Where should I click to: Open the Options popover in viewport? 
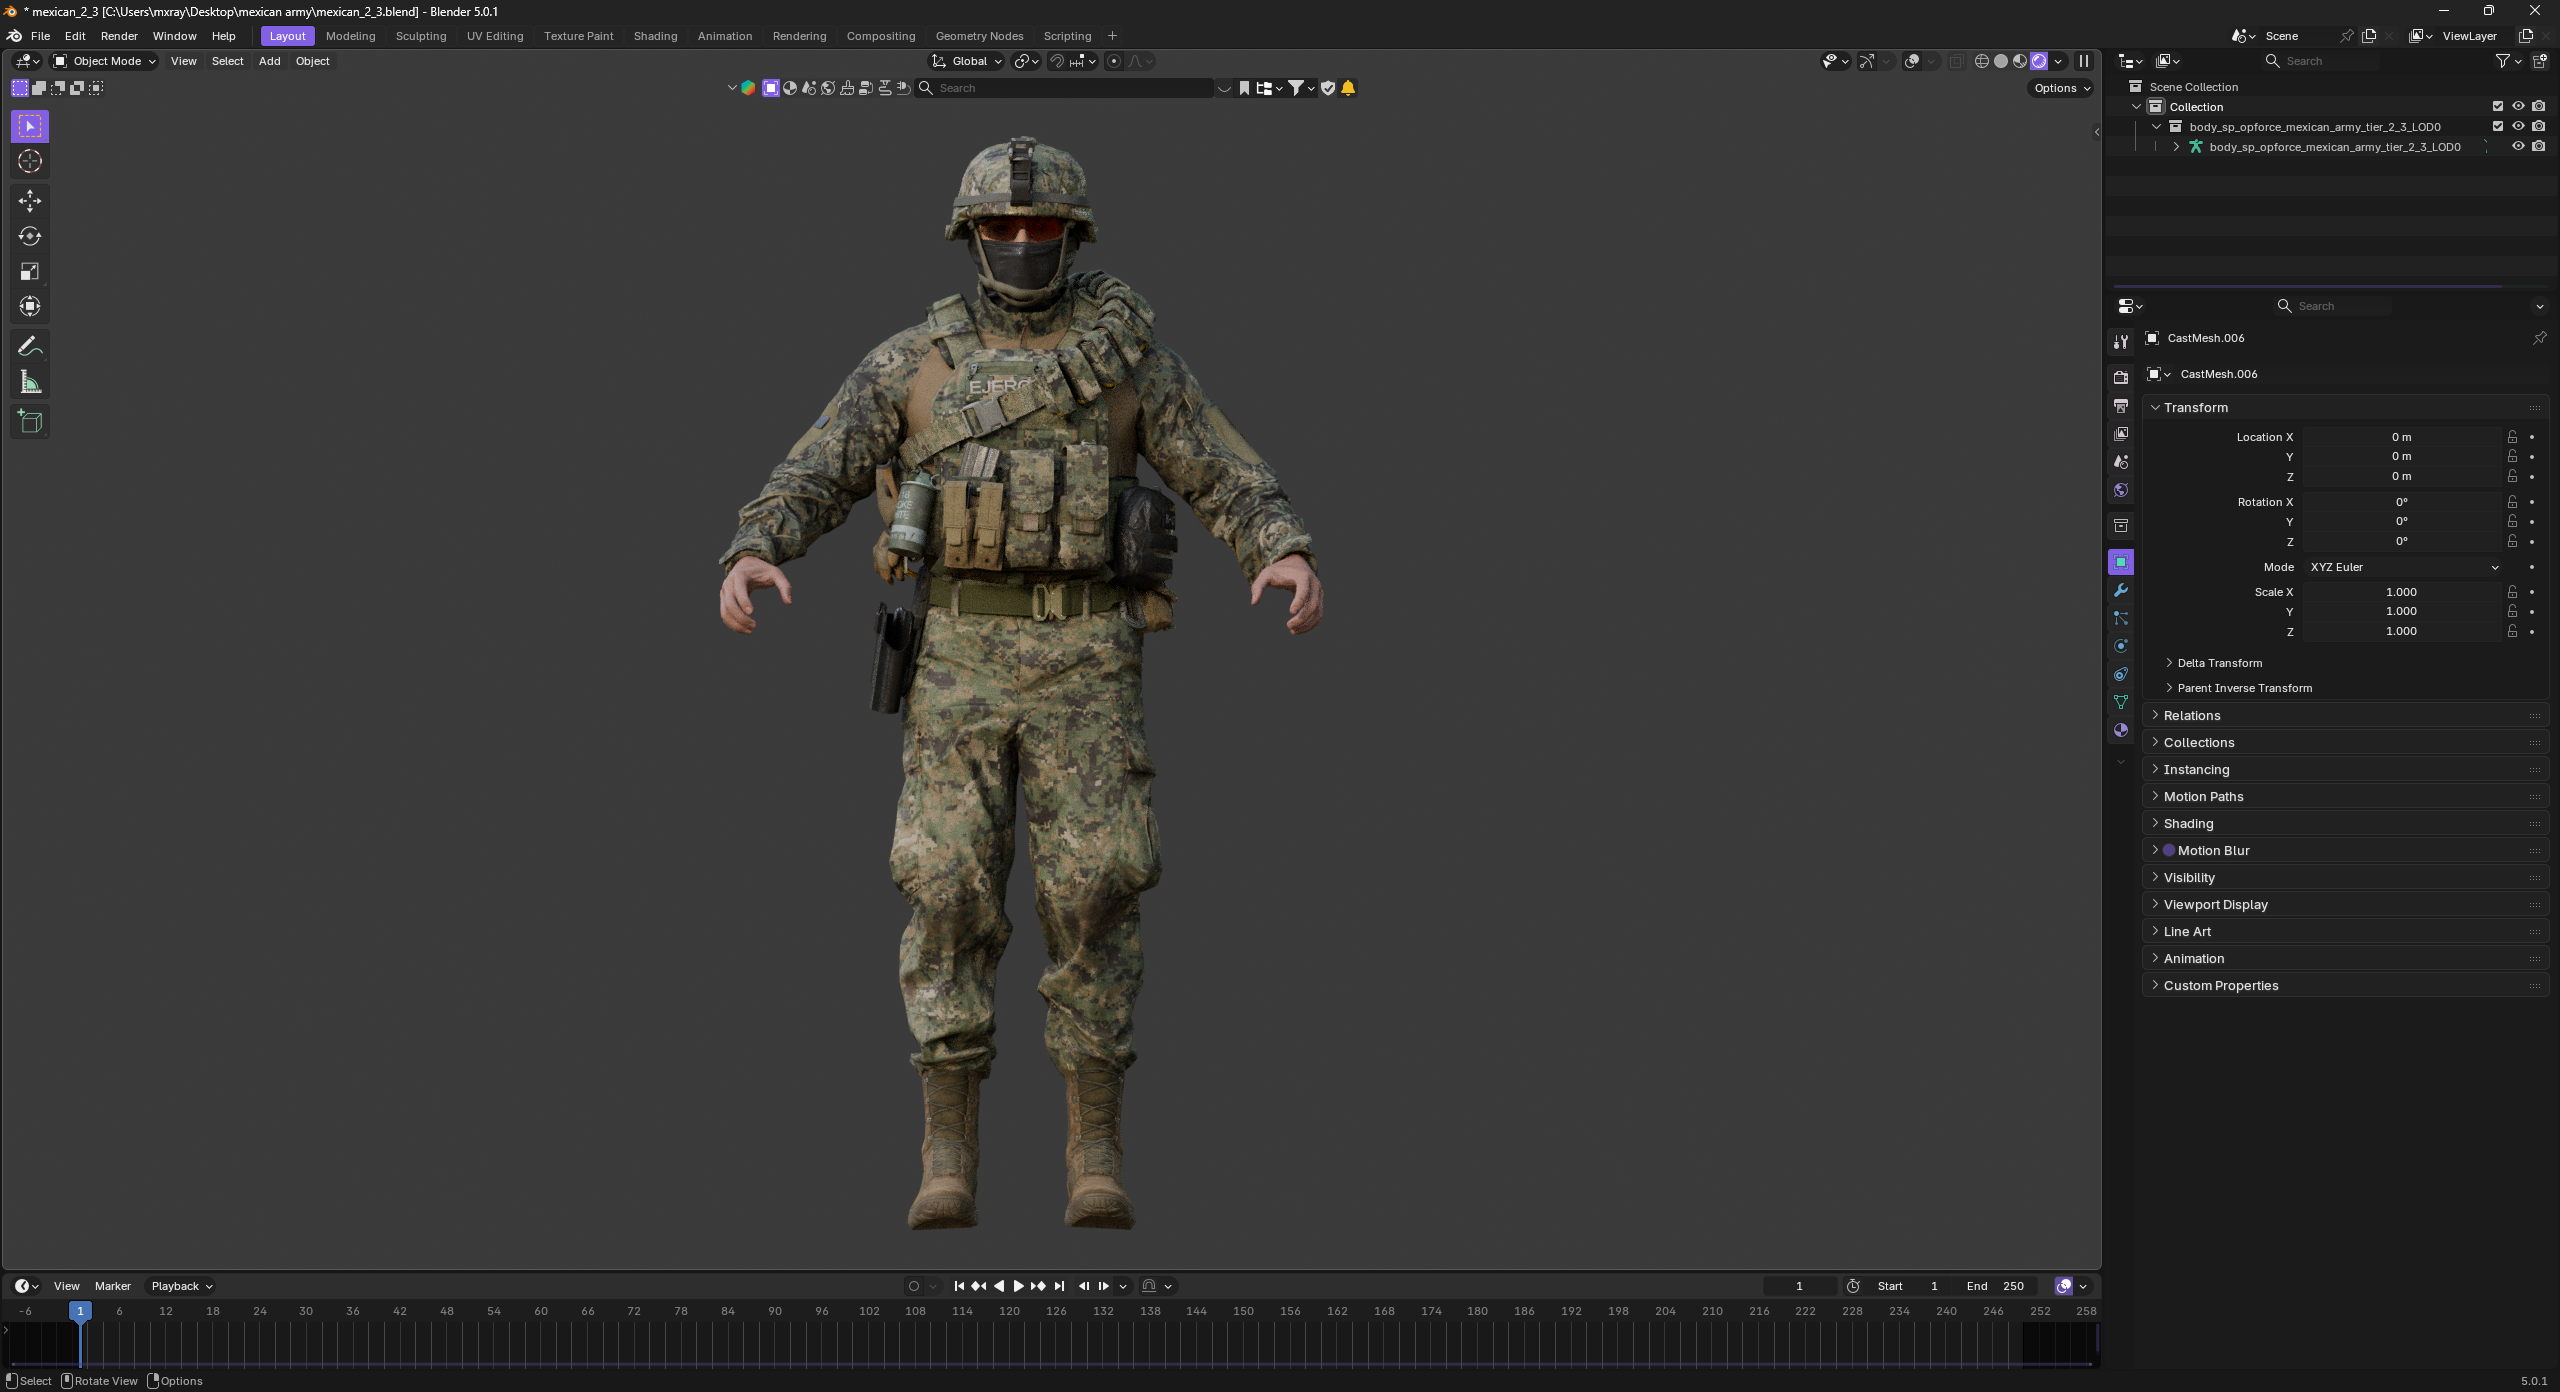pos(2061,88)
